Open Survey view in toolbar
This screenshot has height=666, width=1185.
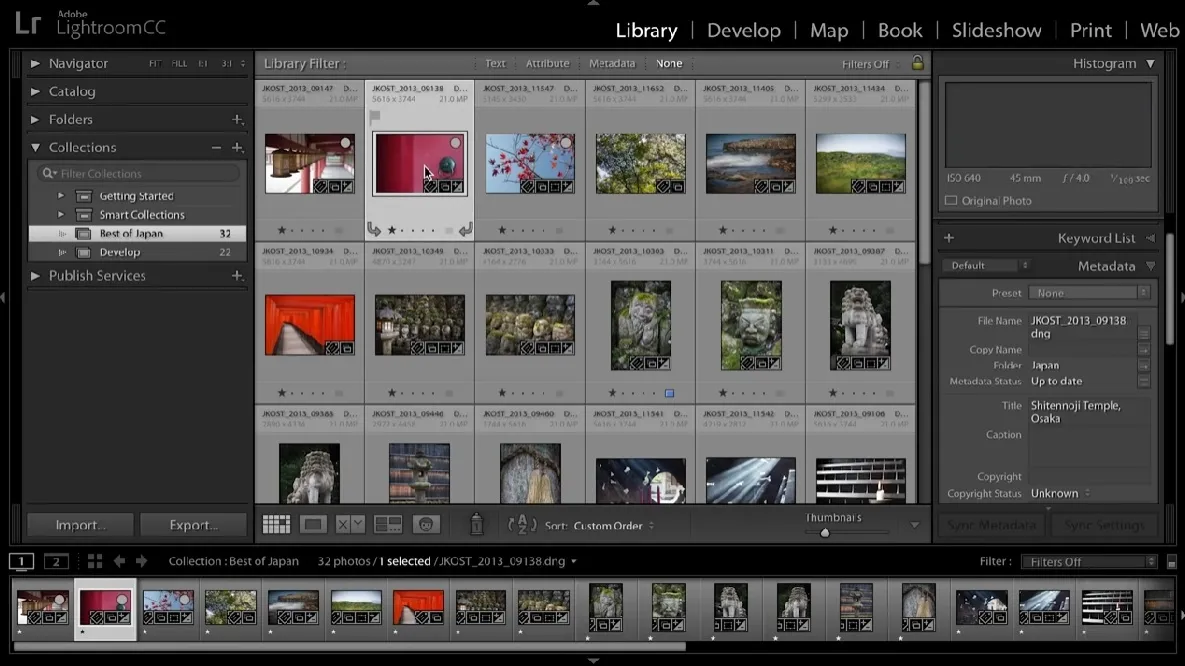(388, 525)
